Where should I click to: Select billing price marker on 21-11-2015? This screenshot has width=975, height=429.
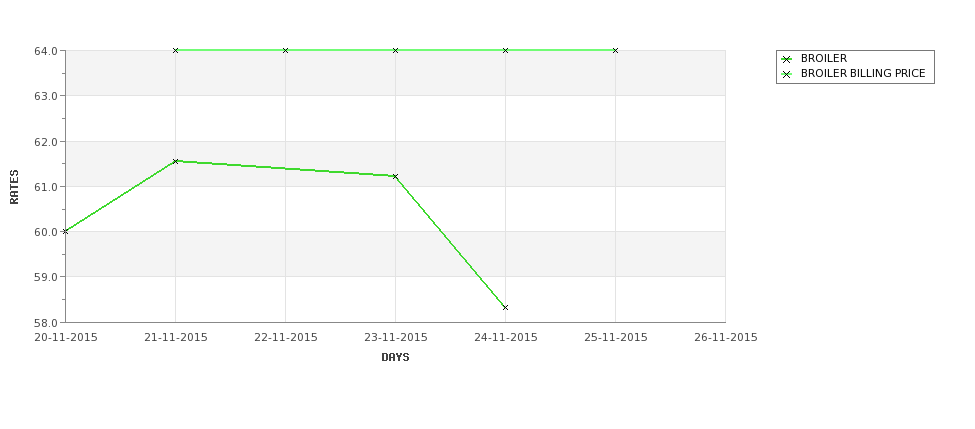coord(175,50)
